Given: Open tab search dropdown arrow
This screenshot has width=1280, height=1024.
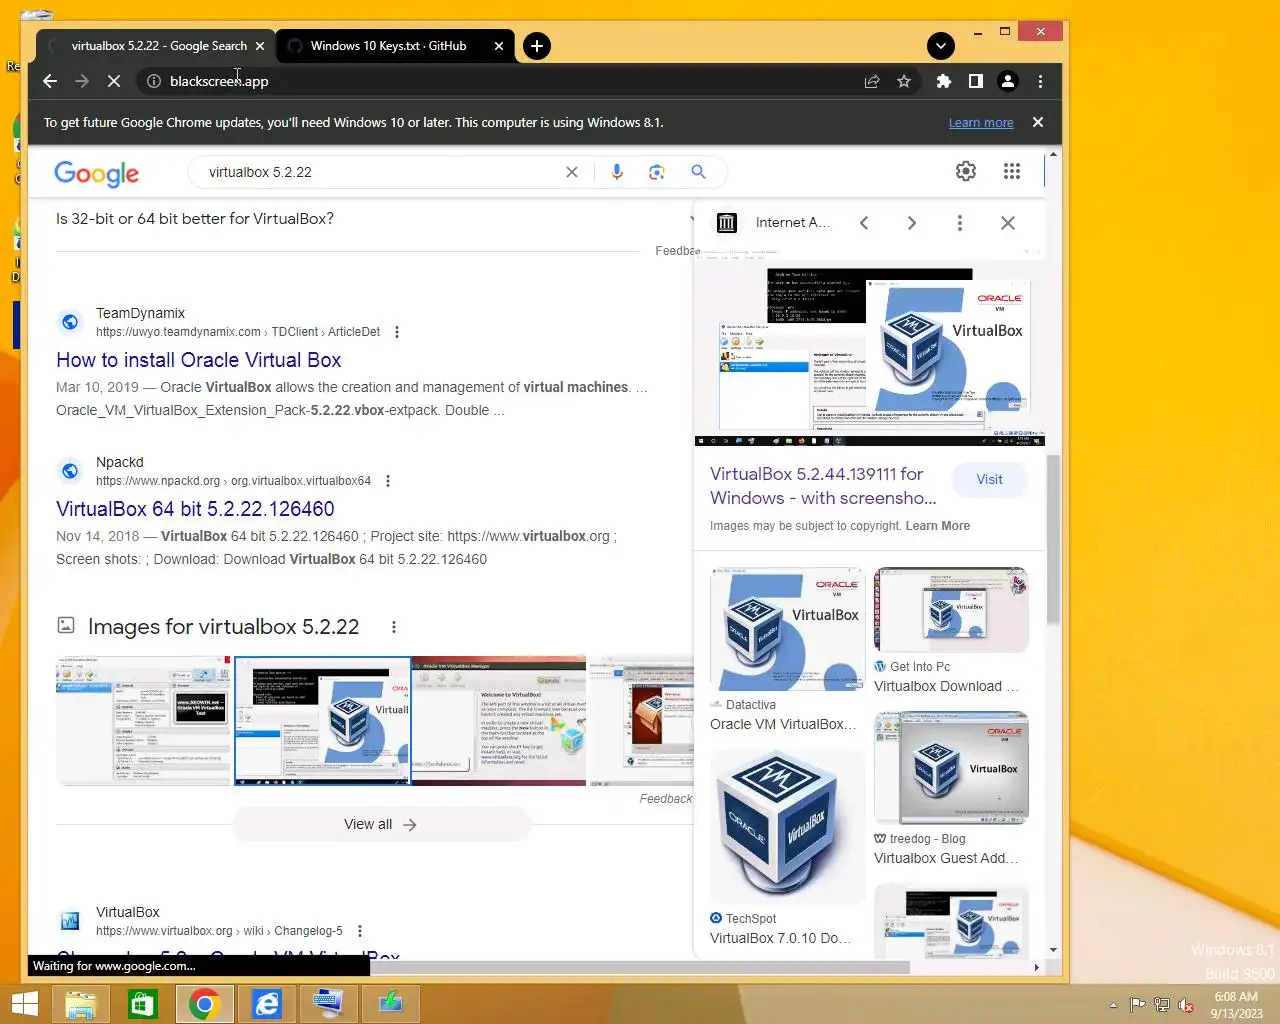Looking at the screenshot, I should tap(941, 46).
